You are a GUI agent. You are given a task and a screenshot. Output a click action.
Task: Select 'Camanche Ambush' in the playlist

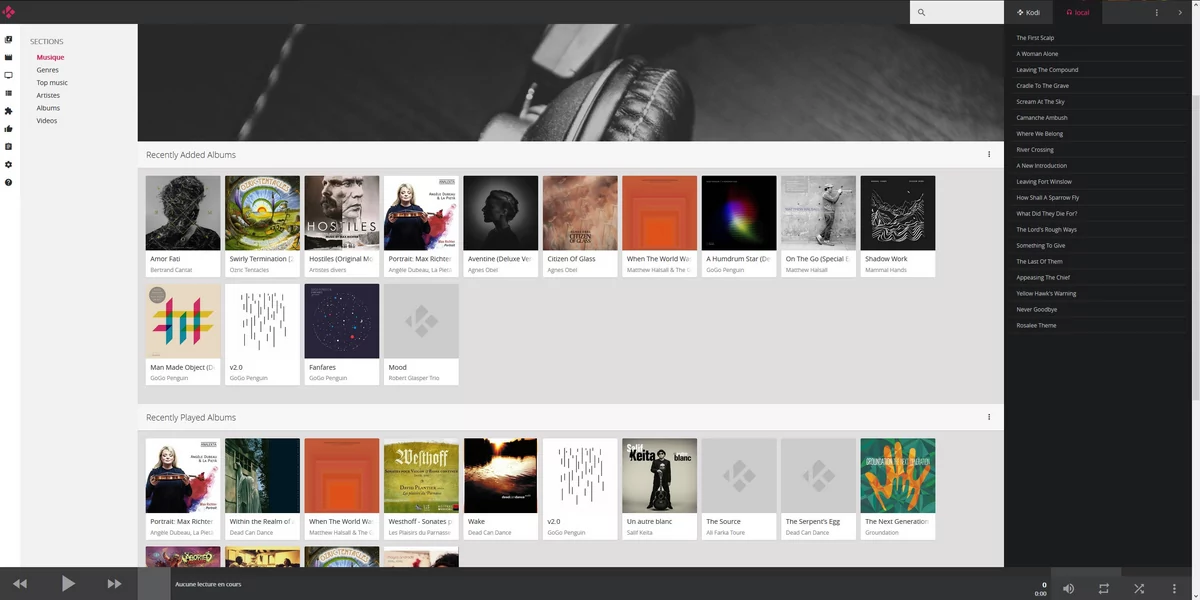coord(1098,118)
